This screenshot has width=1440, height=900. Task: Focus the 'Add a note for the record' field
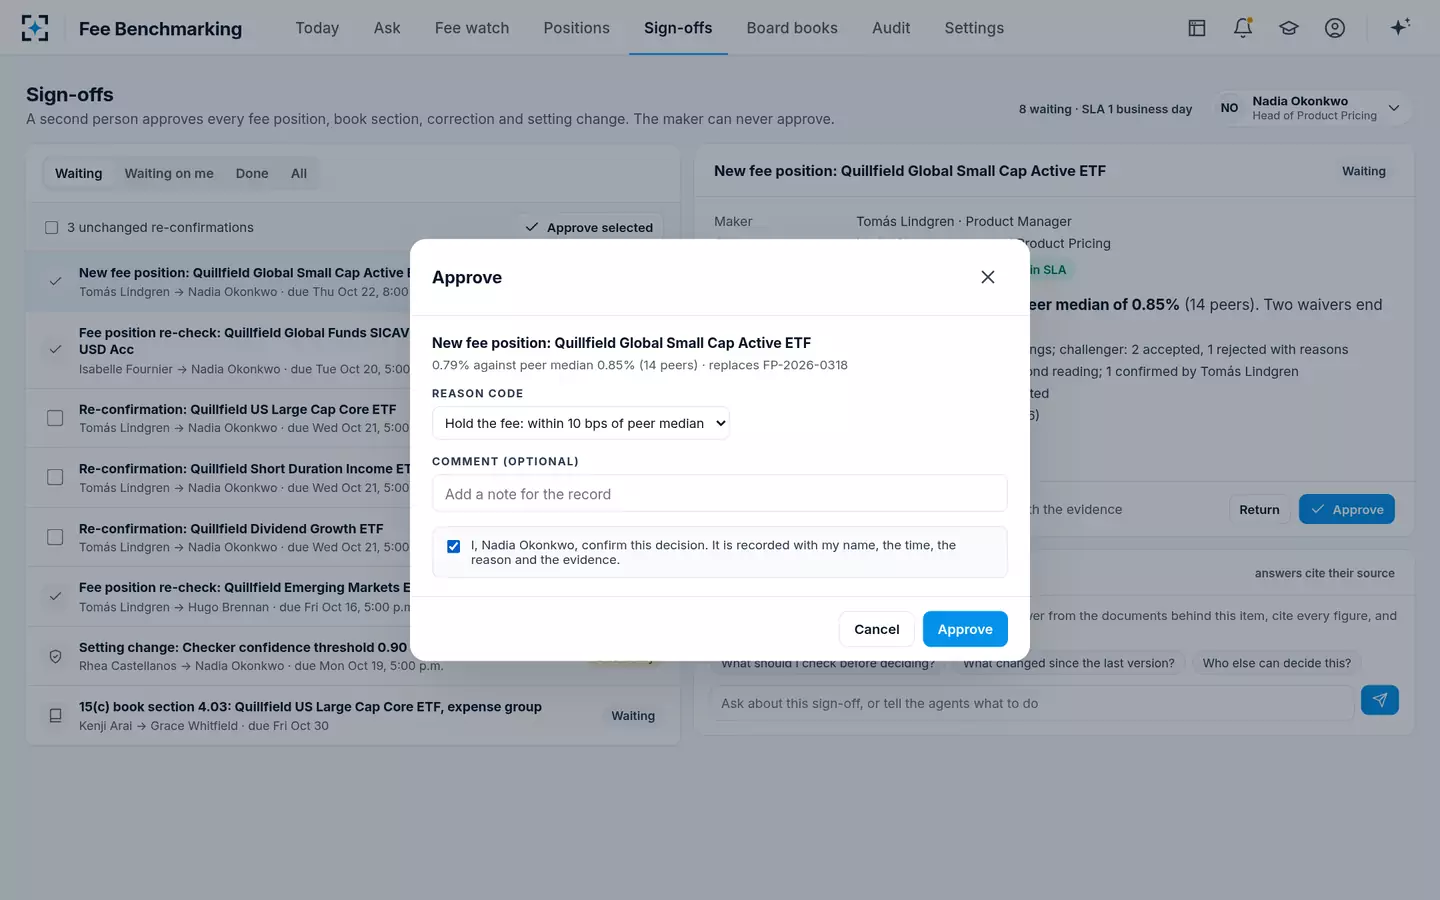720,494
